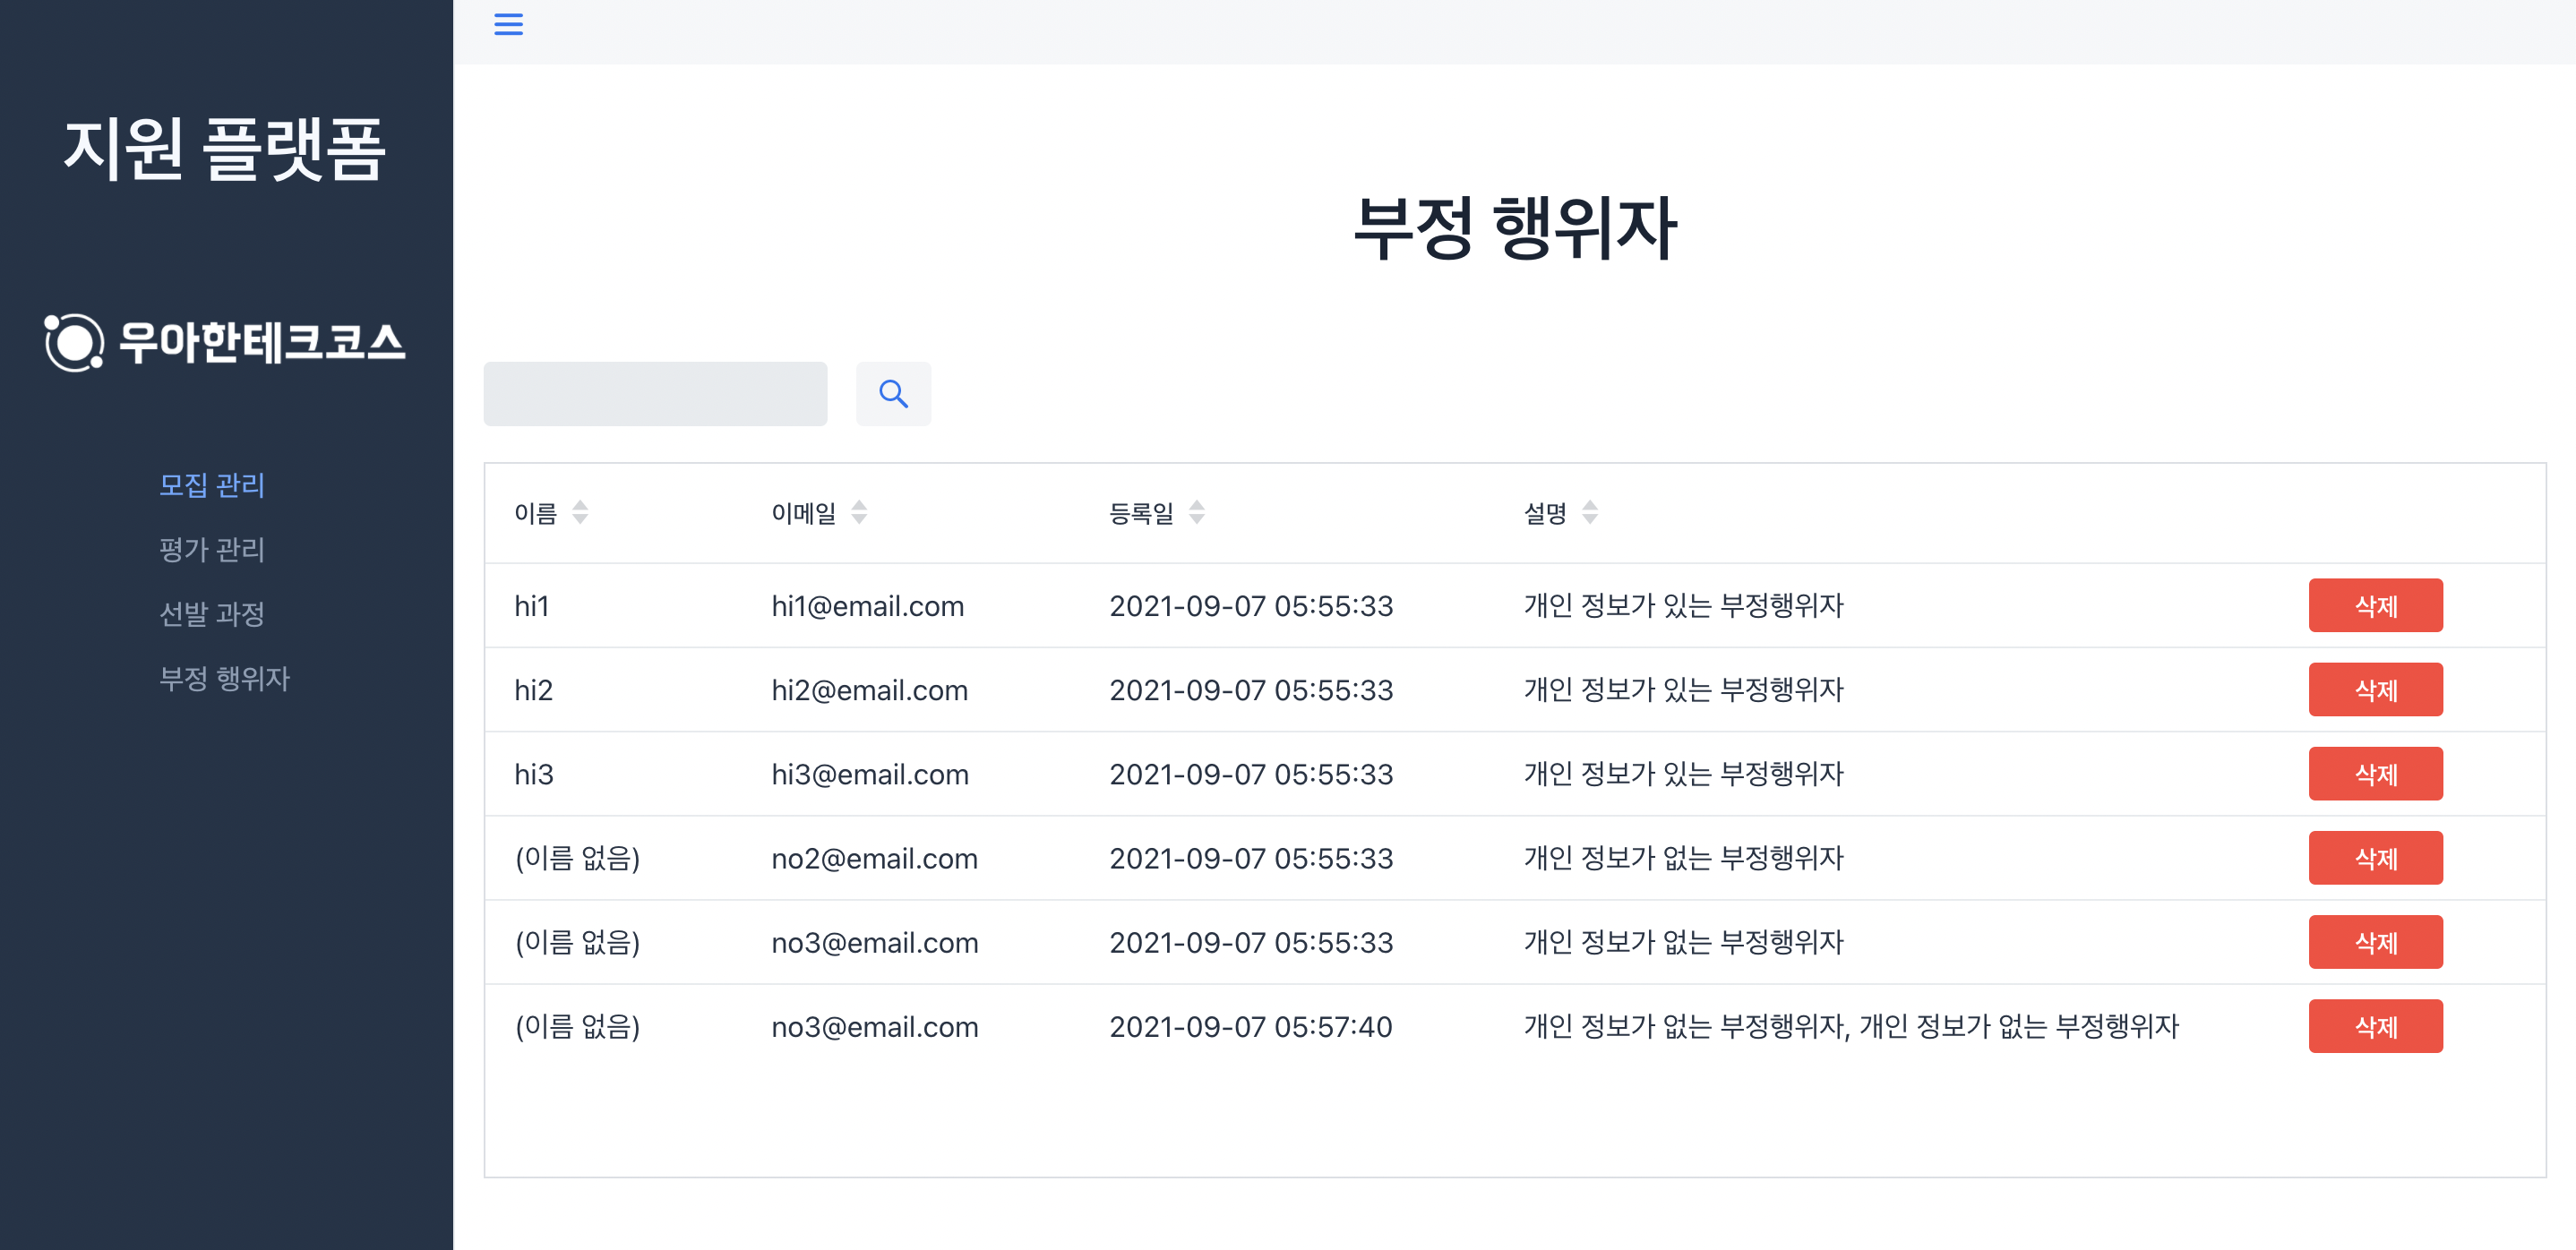Open the 평가 관리 section

212,549
